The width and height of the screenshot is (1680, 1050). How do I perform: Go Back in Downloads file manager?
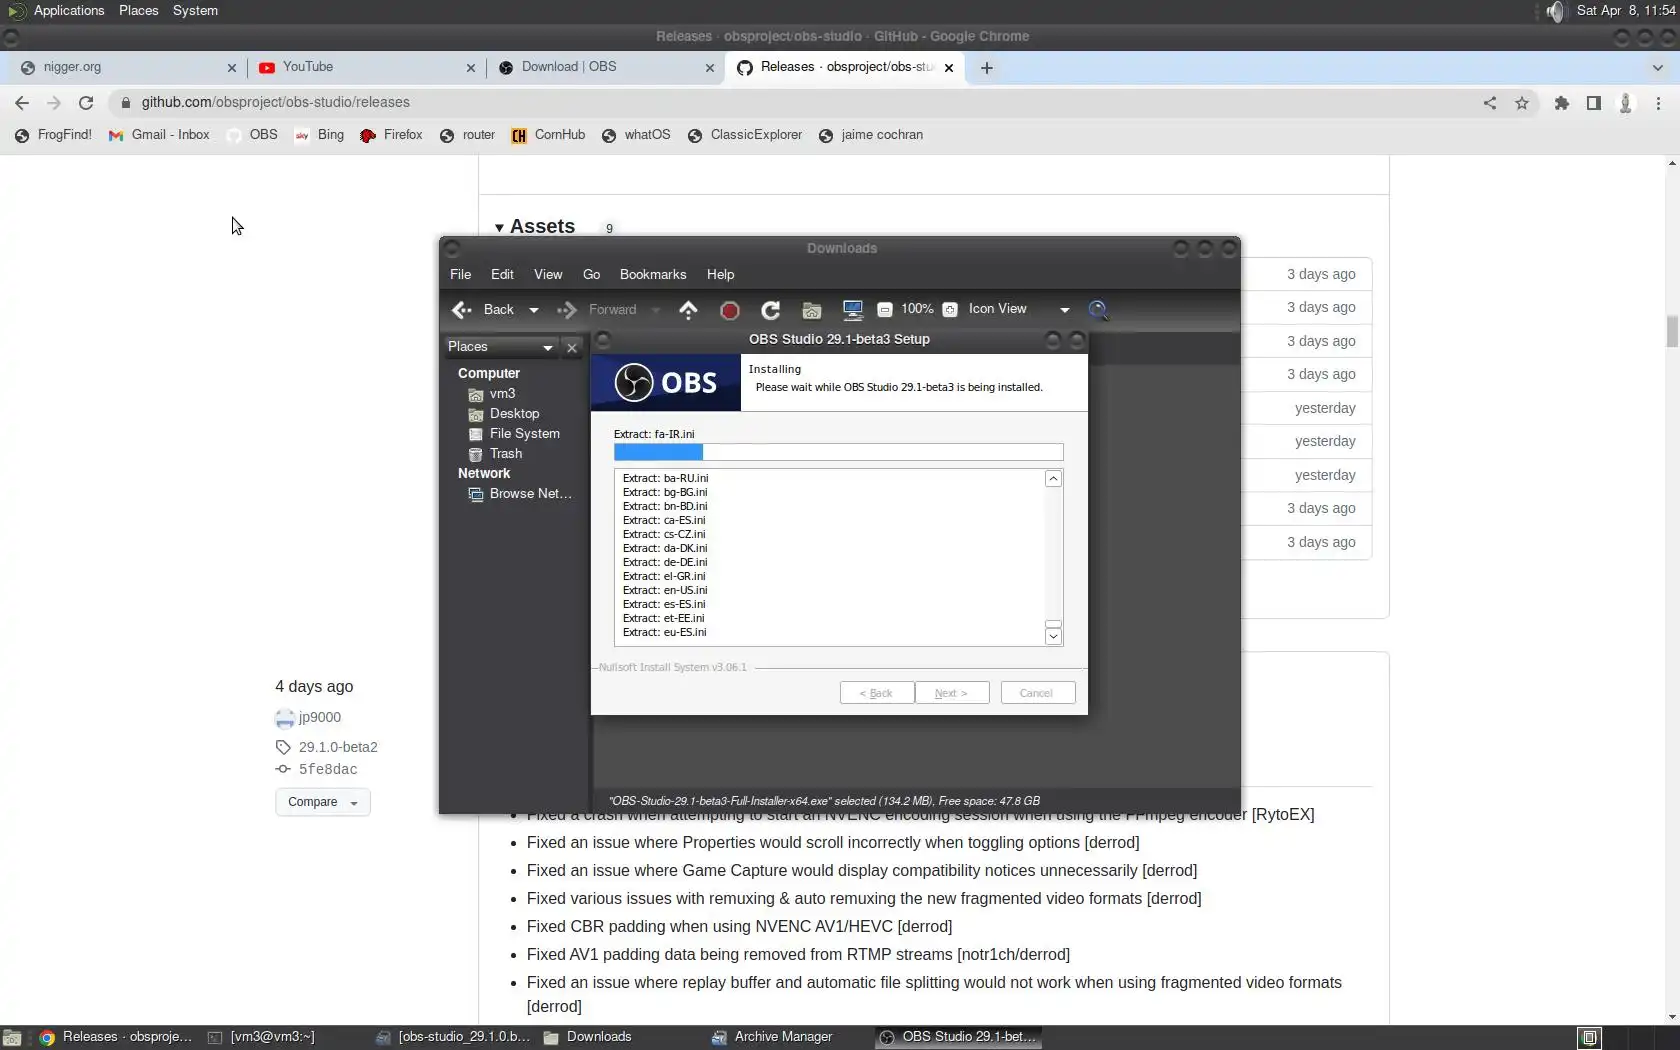(483, 310)
